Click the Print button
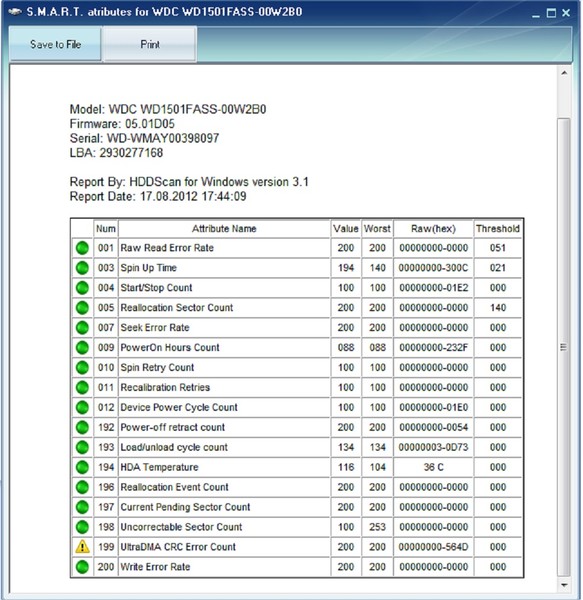 tap(150, 44)
